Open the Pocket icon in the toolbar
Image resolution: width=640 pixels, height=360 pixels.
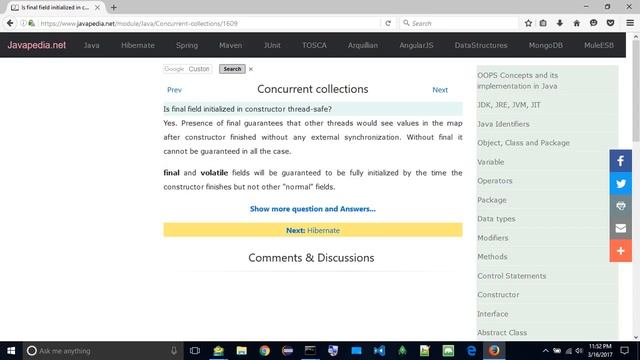(x=610, y=23)
